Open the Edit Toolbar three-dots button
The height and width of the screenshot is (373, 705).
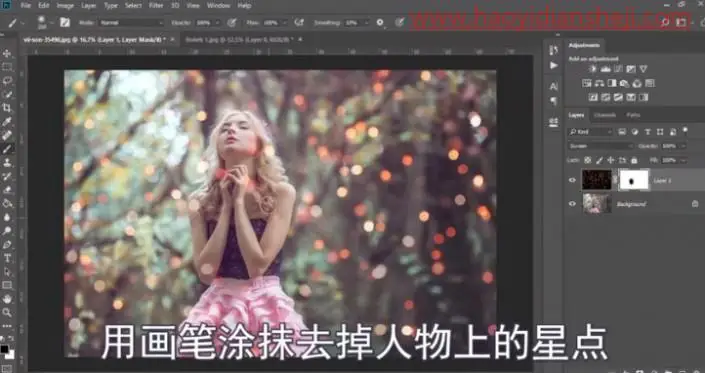[x=7, y=326]
